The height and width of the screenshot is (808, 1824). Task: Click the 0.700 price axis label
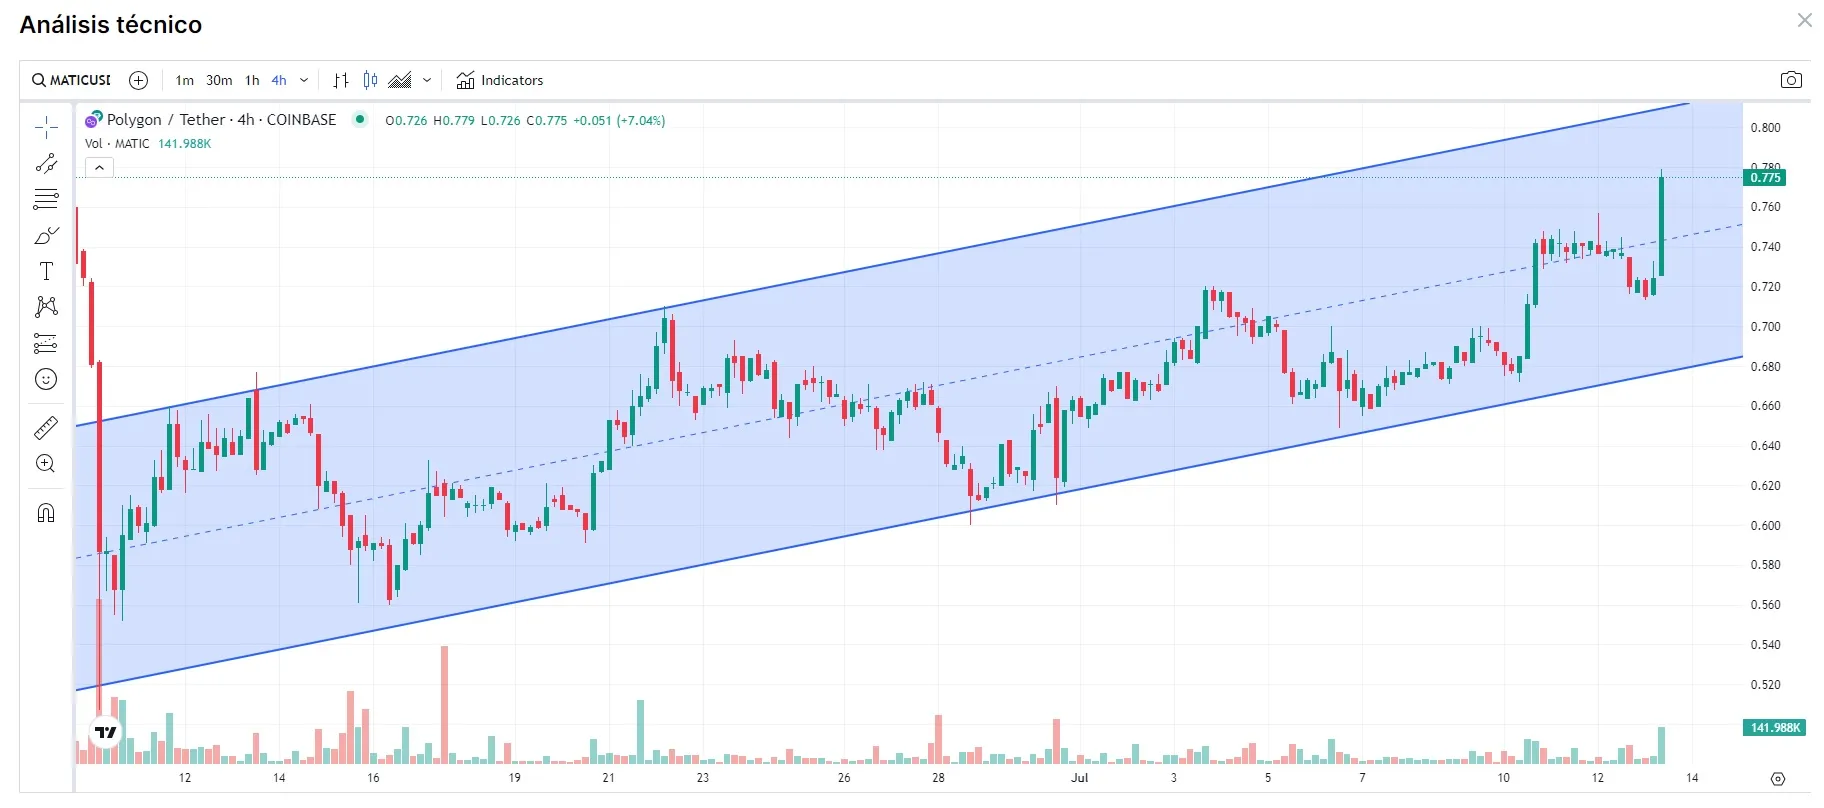tap(1765, 327)
